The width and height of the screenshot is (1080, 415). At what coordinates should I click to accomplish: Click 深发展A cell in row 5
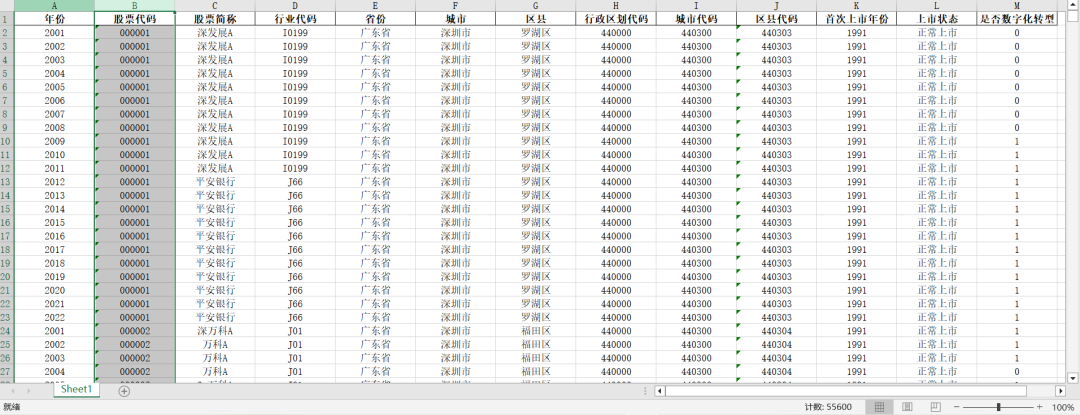click(x=215, y=74)
